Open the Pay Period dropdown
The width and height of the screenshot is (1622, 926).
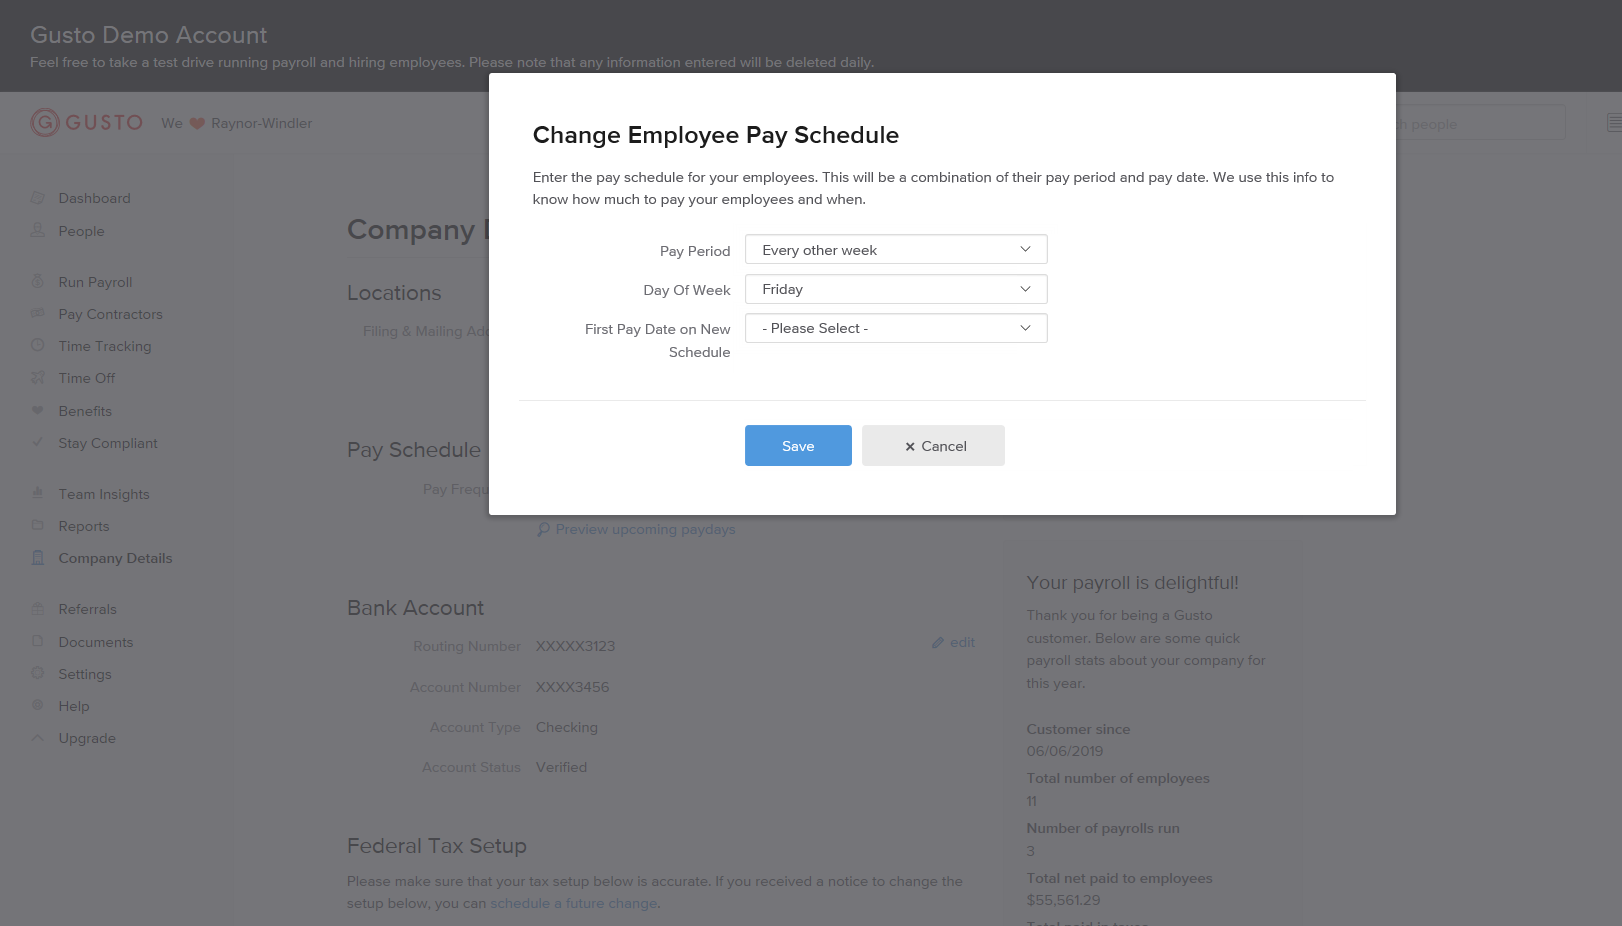pos(894,249)
